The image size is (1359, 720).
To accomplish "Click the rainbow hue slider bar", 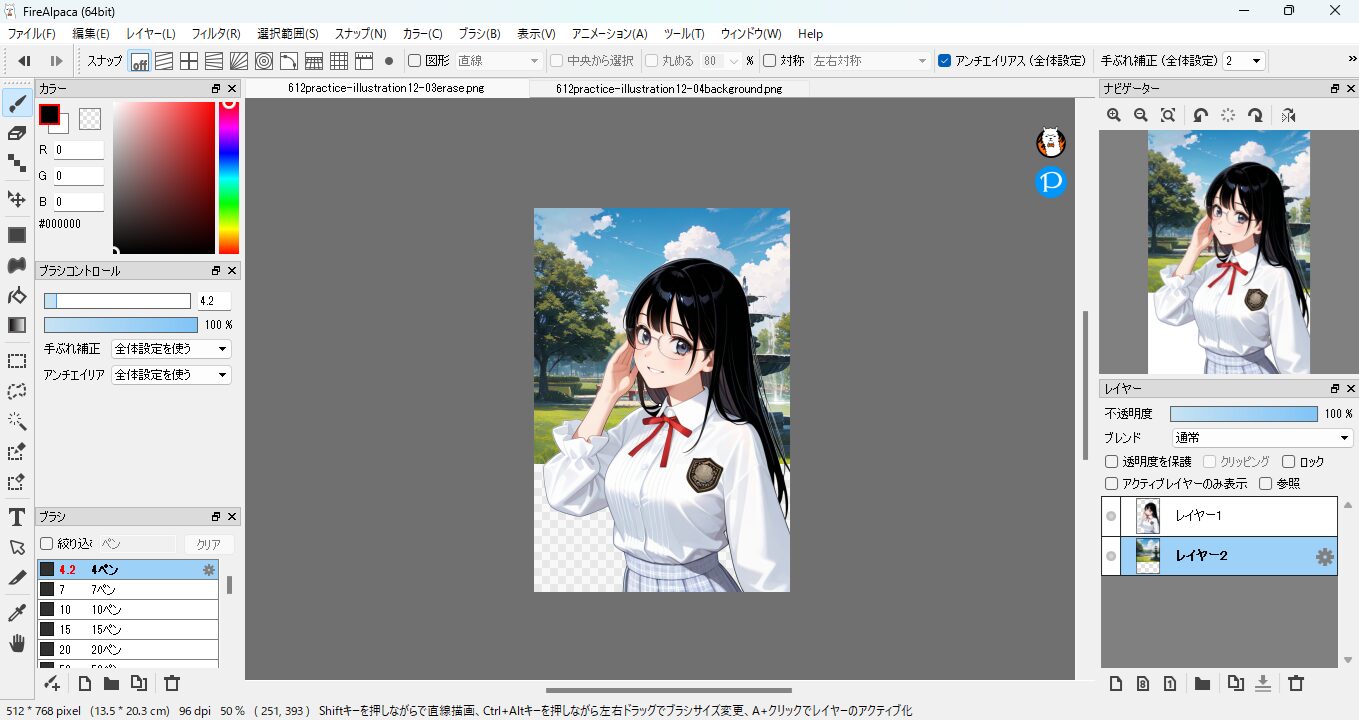I will point(229,180).
